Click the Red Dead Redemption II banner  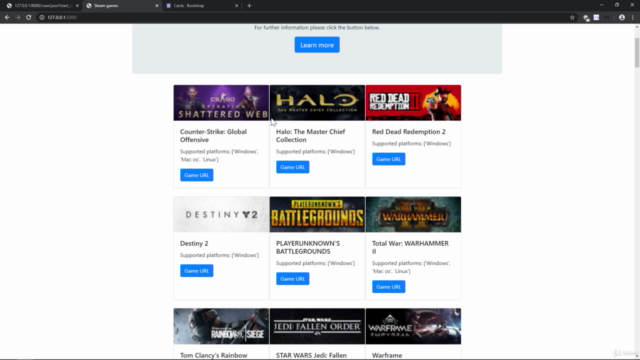coord(413,103)
